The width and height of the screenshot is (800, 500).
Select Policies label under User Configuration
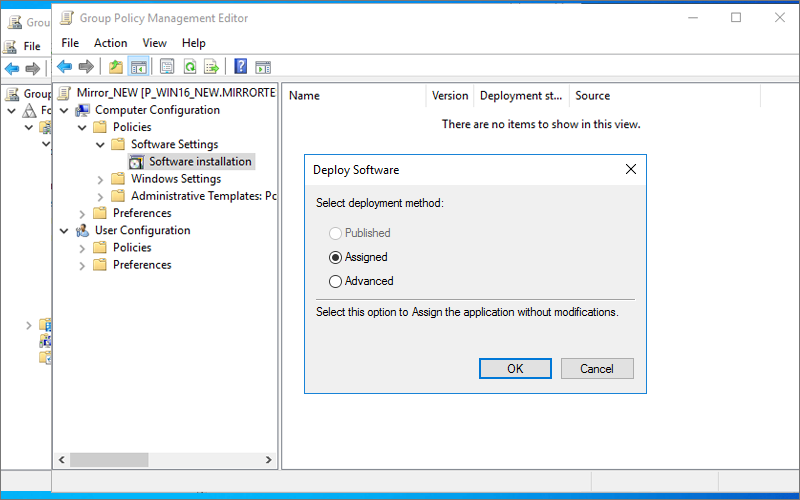point(132,247)
